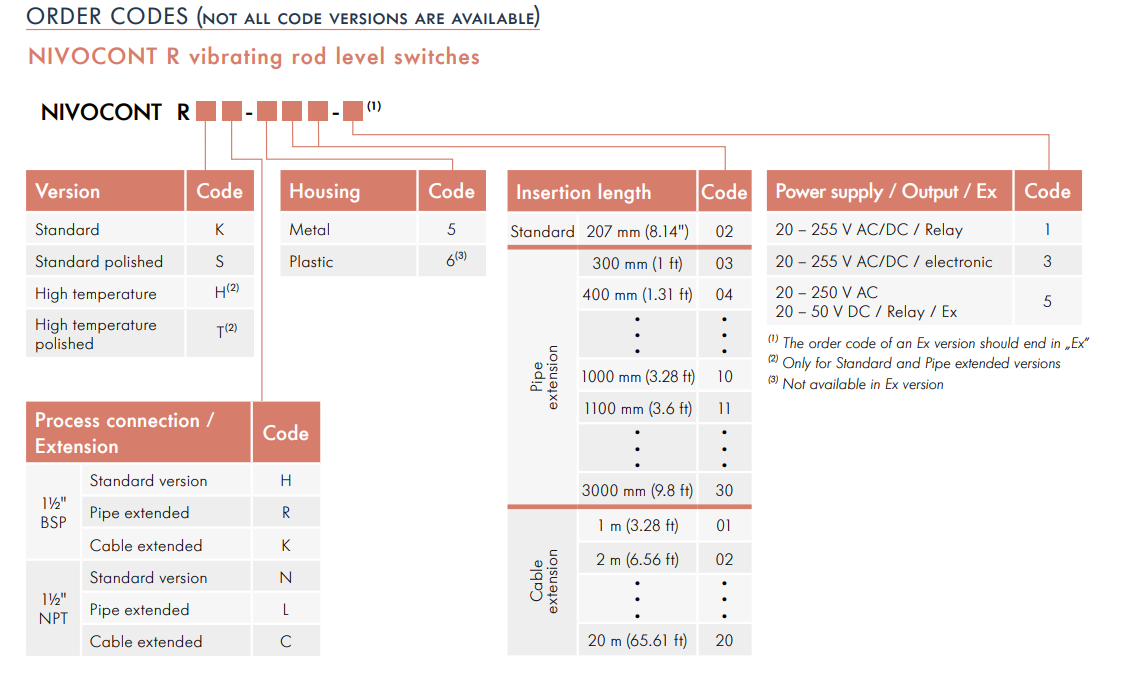Screen dimensions: 1136x676
Task: Click cable extension code "01"
Action: pyautogui.click(x=724, y=525)
